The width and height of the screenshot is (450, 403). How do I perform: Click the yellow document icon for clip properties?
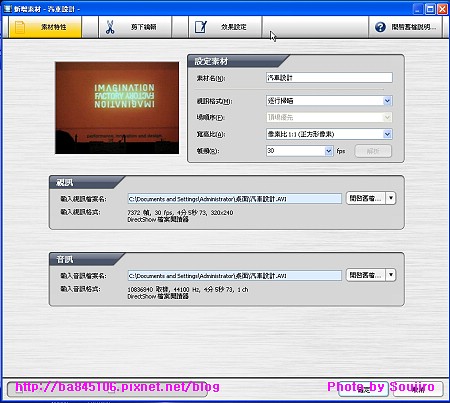tap(20, 27)
